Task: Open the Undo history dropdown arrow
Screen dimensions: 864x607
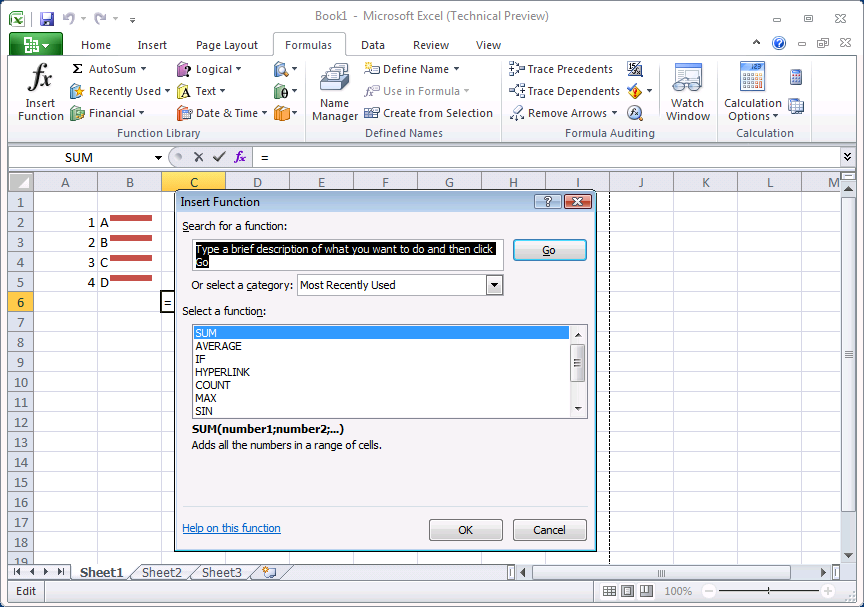Action: (83, 19)
